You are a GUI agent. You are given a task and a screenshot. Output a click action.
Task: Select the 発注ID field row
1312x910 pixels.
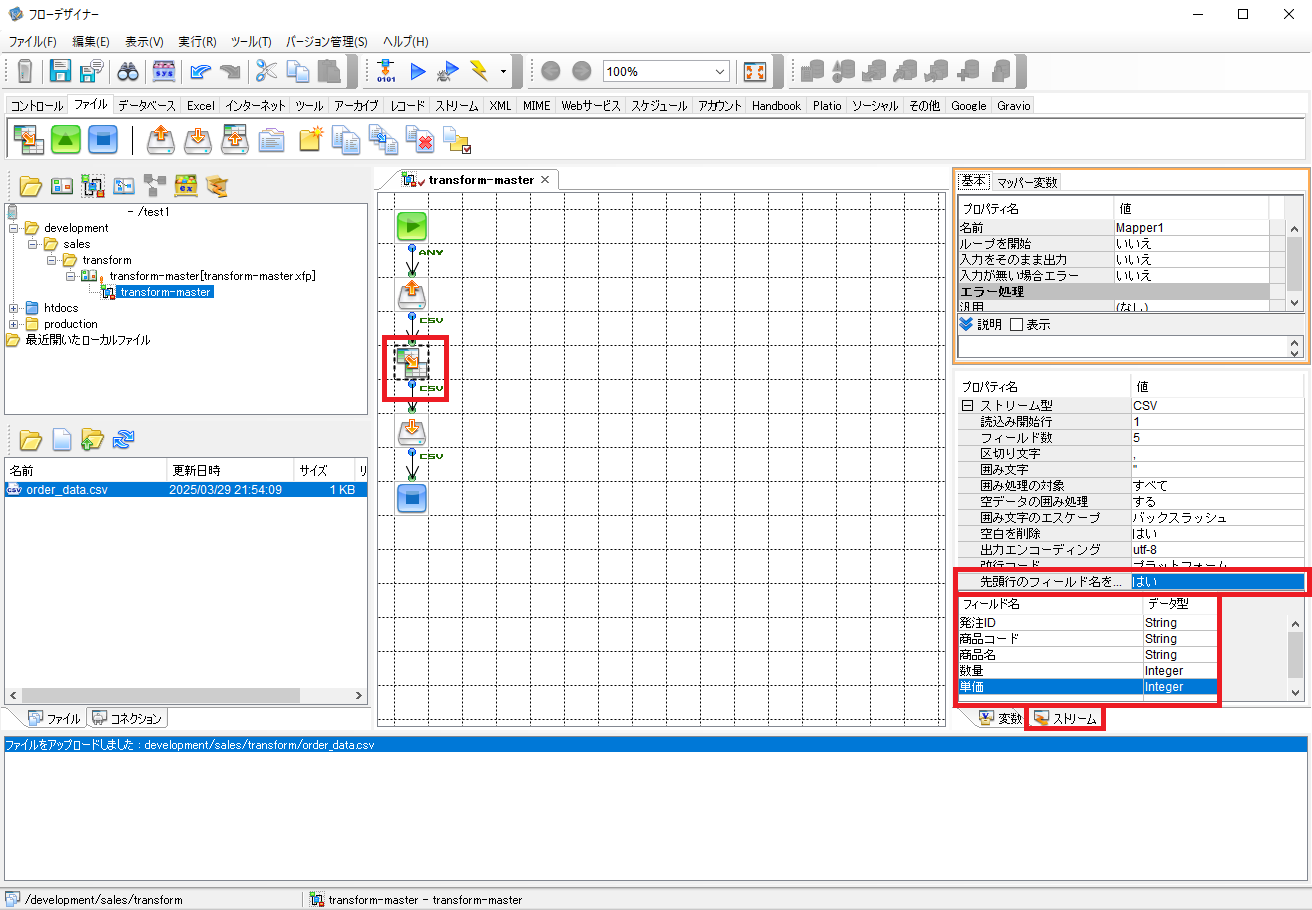(x=1088, y=623)
